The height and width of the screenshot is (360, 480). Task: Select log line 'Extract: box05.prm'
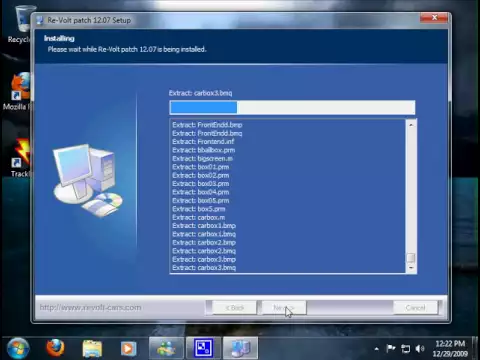coord(200,201)
